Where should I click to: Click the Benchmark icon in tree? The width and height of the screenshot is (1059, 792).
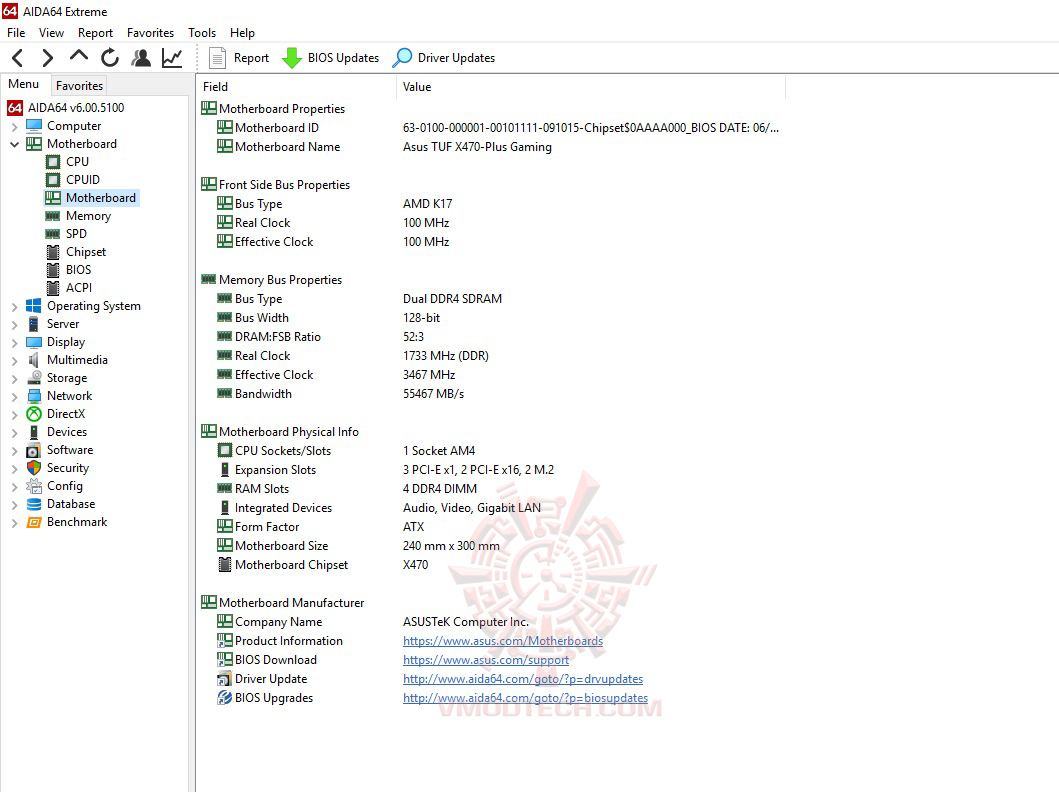(x=34, y=522)
